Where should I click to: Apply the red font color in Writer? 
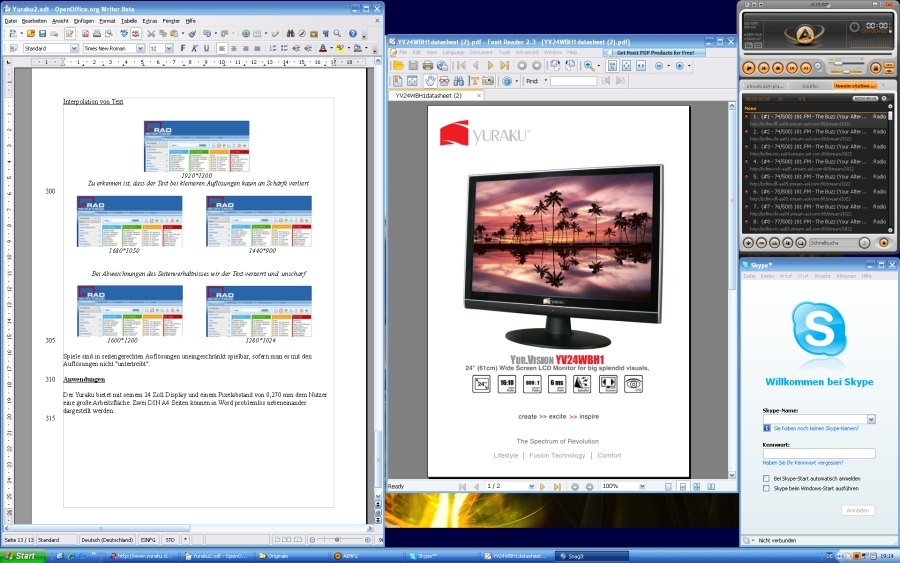[323, 48]
